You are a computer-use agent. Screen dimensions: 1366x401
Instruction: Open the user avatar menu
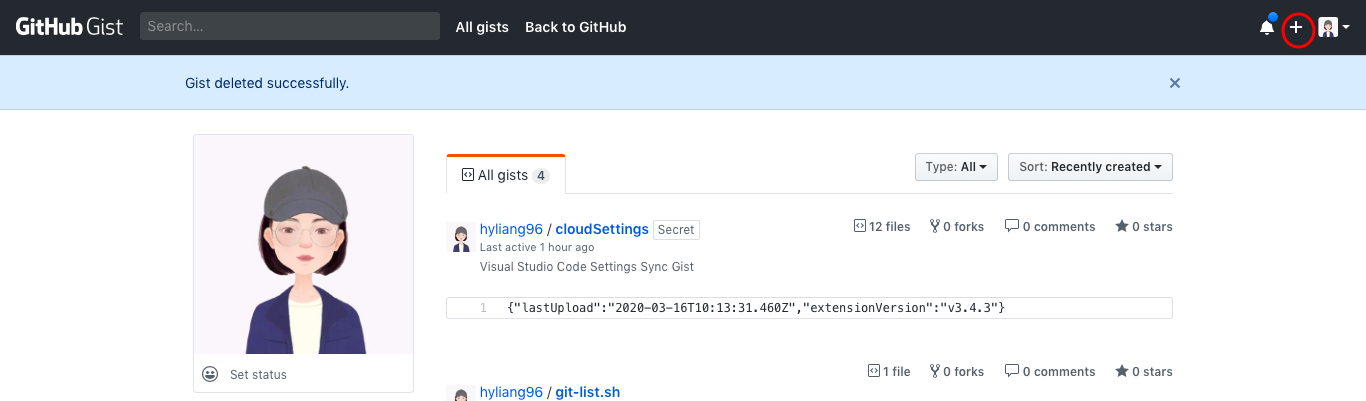click(x=1334, y=28)
